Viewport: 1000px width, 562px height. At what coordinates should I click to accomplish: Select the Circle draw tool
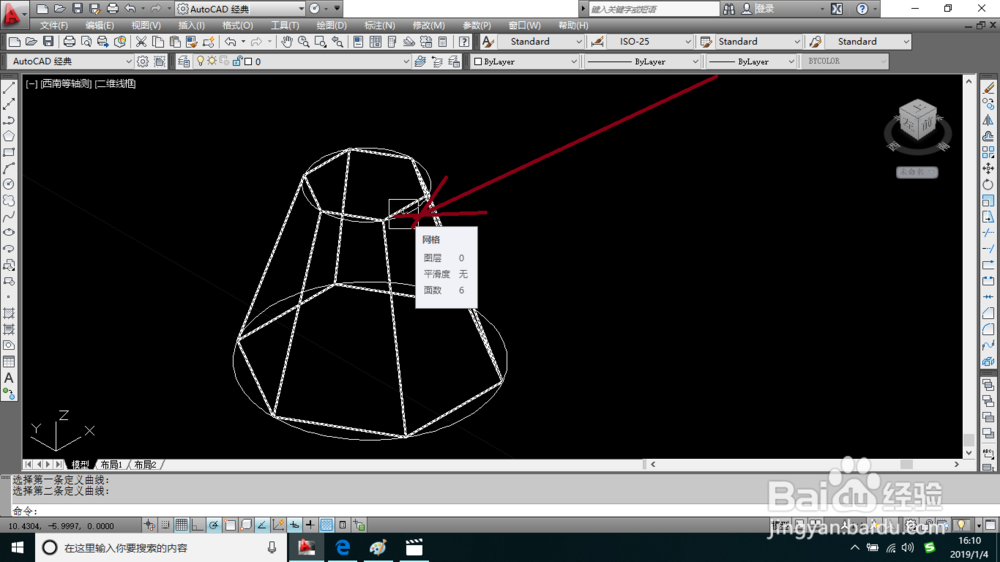[x=9, y=184]
